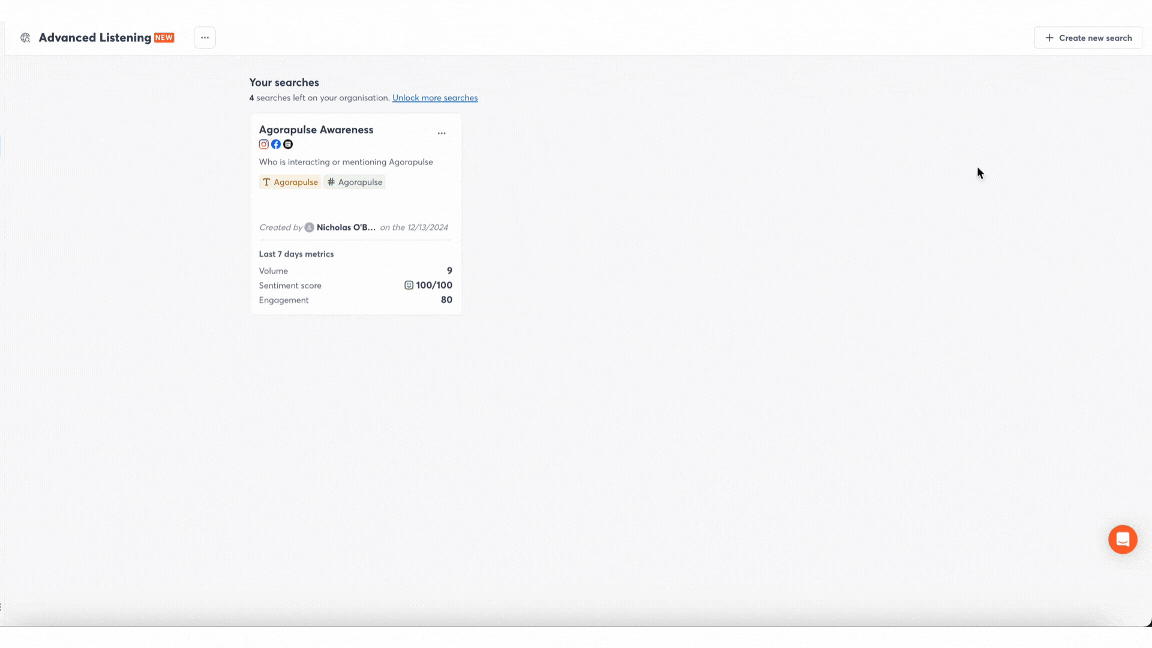
Task: Click the orange NEW badge
Action: pos(164,38)
